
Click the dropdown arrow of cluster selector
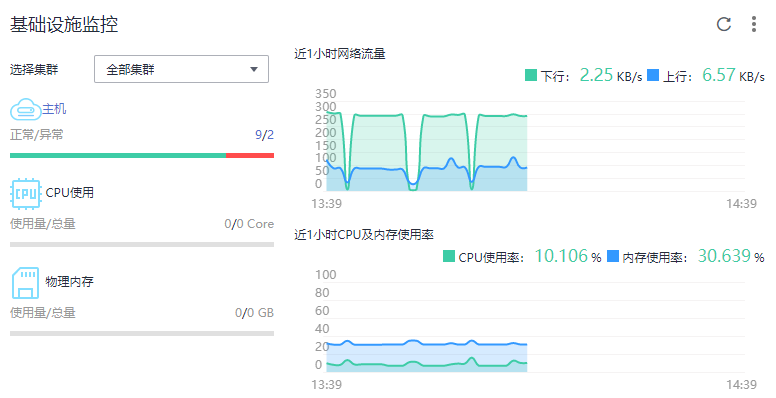pyautogui.click(x=254, y=69)
